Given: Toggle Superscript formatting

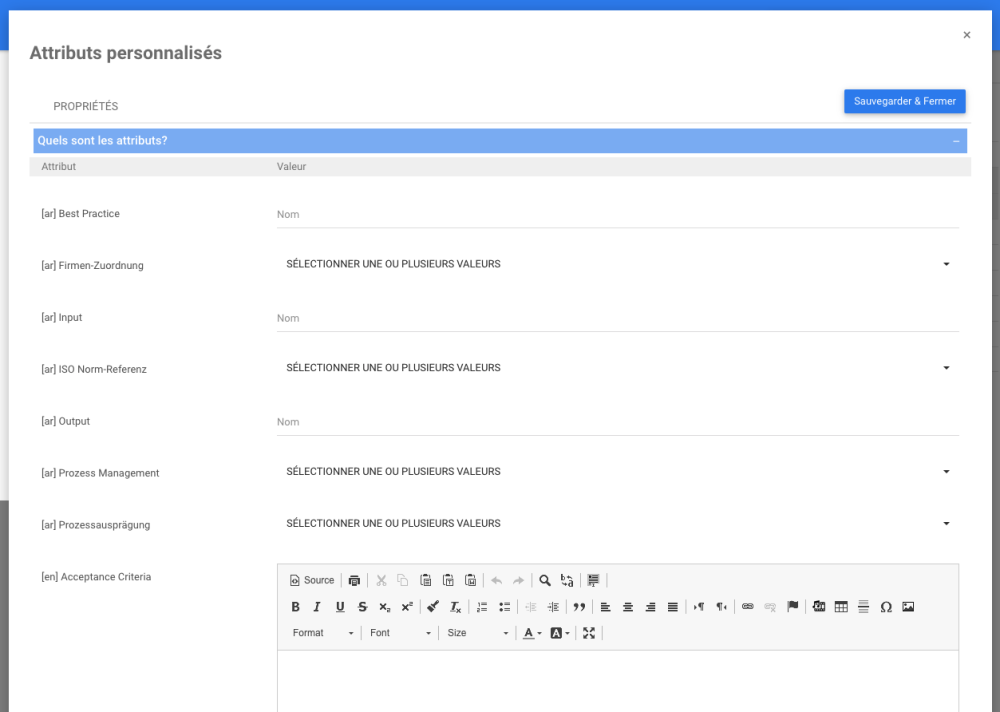Looking at the screenshot, I should tap(407, 607).
